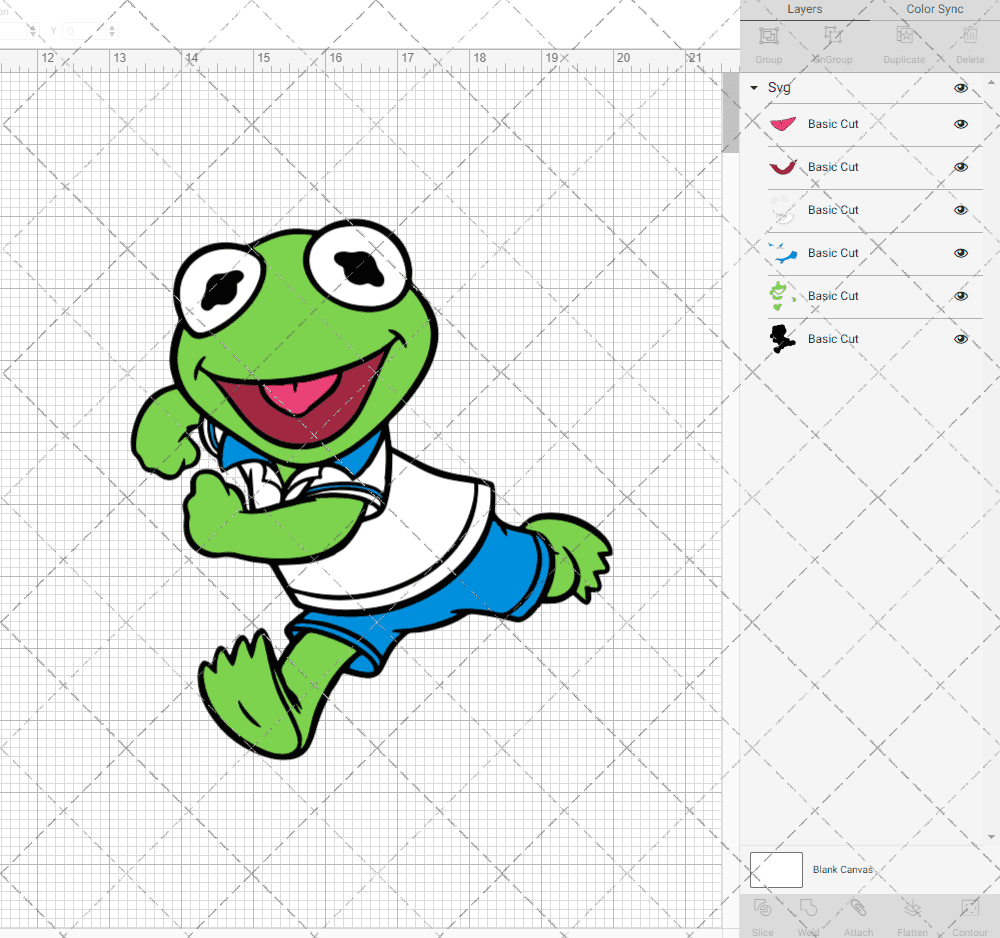Click the canvas vertical scrollbar thumb
This screenshot has height=938, width=1000.
(730, 112)
